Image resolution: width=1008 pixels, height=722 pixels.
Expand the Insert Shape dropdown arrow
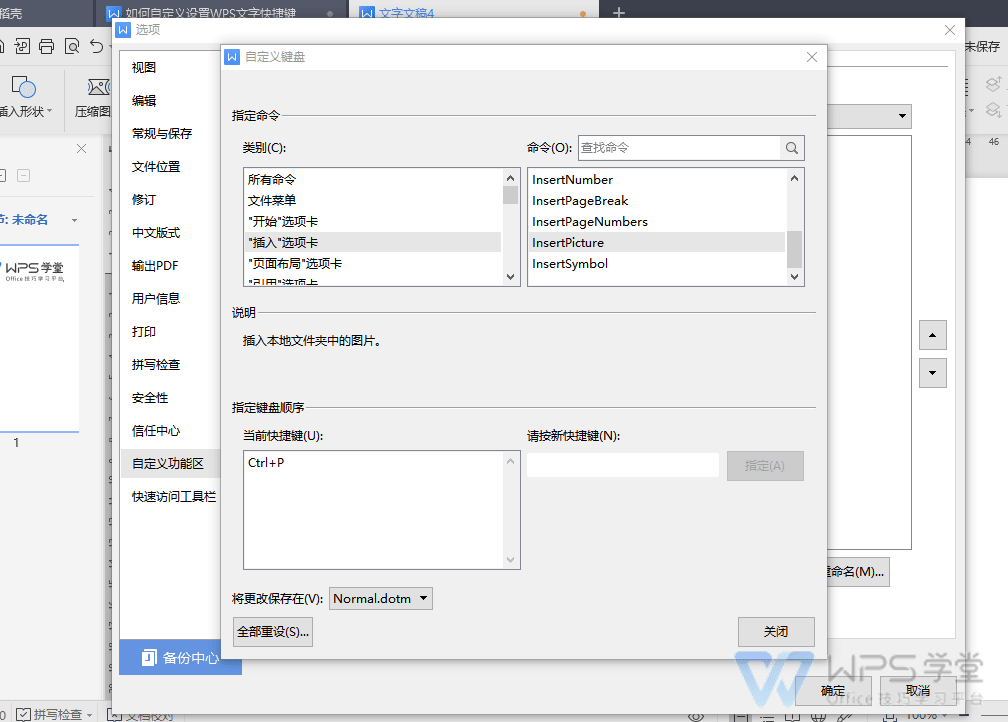click(x=50, y=111)
